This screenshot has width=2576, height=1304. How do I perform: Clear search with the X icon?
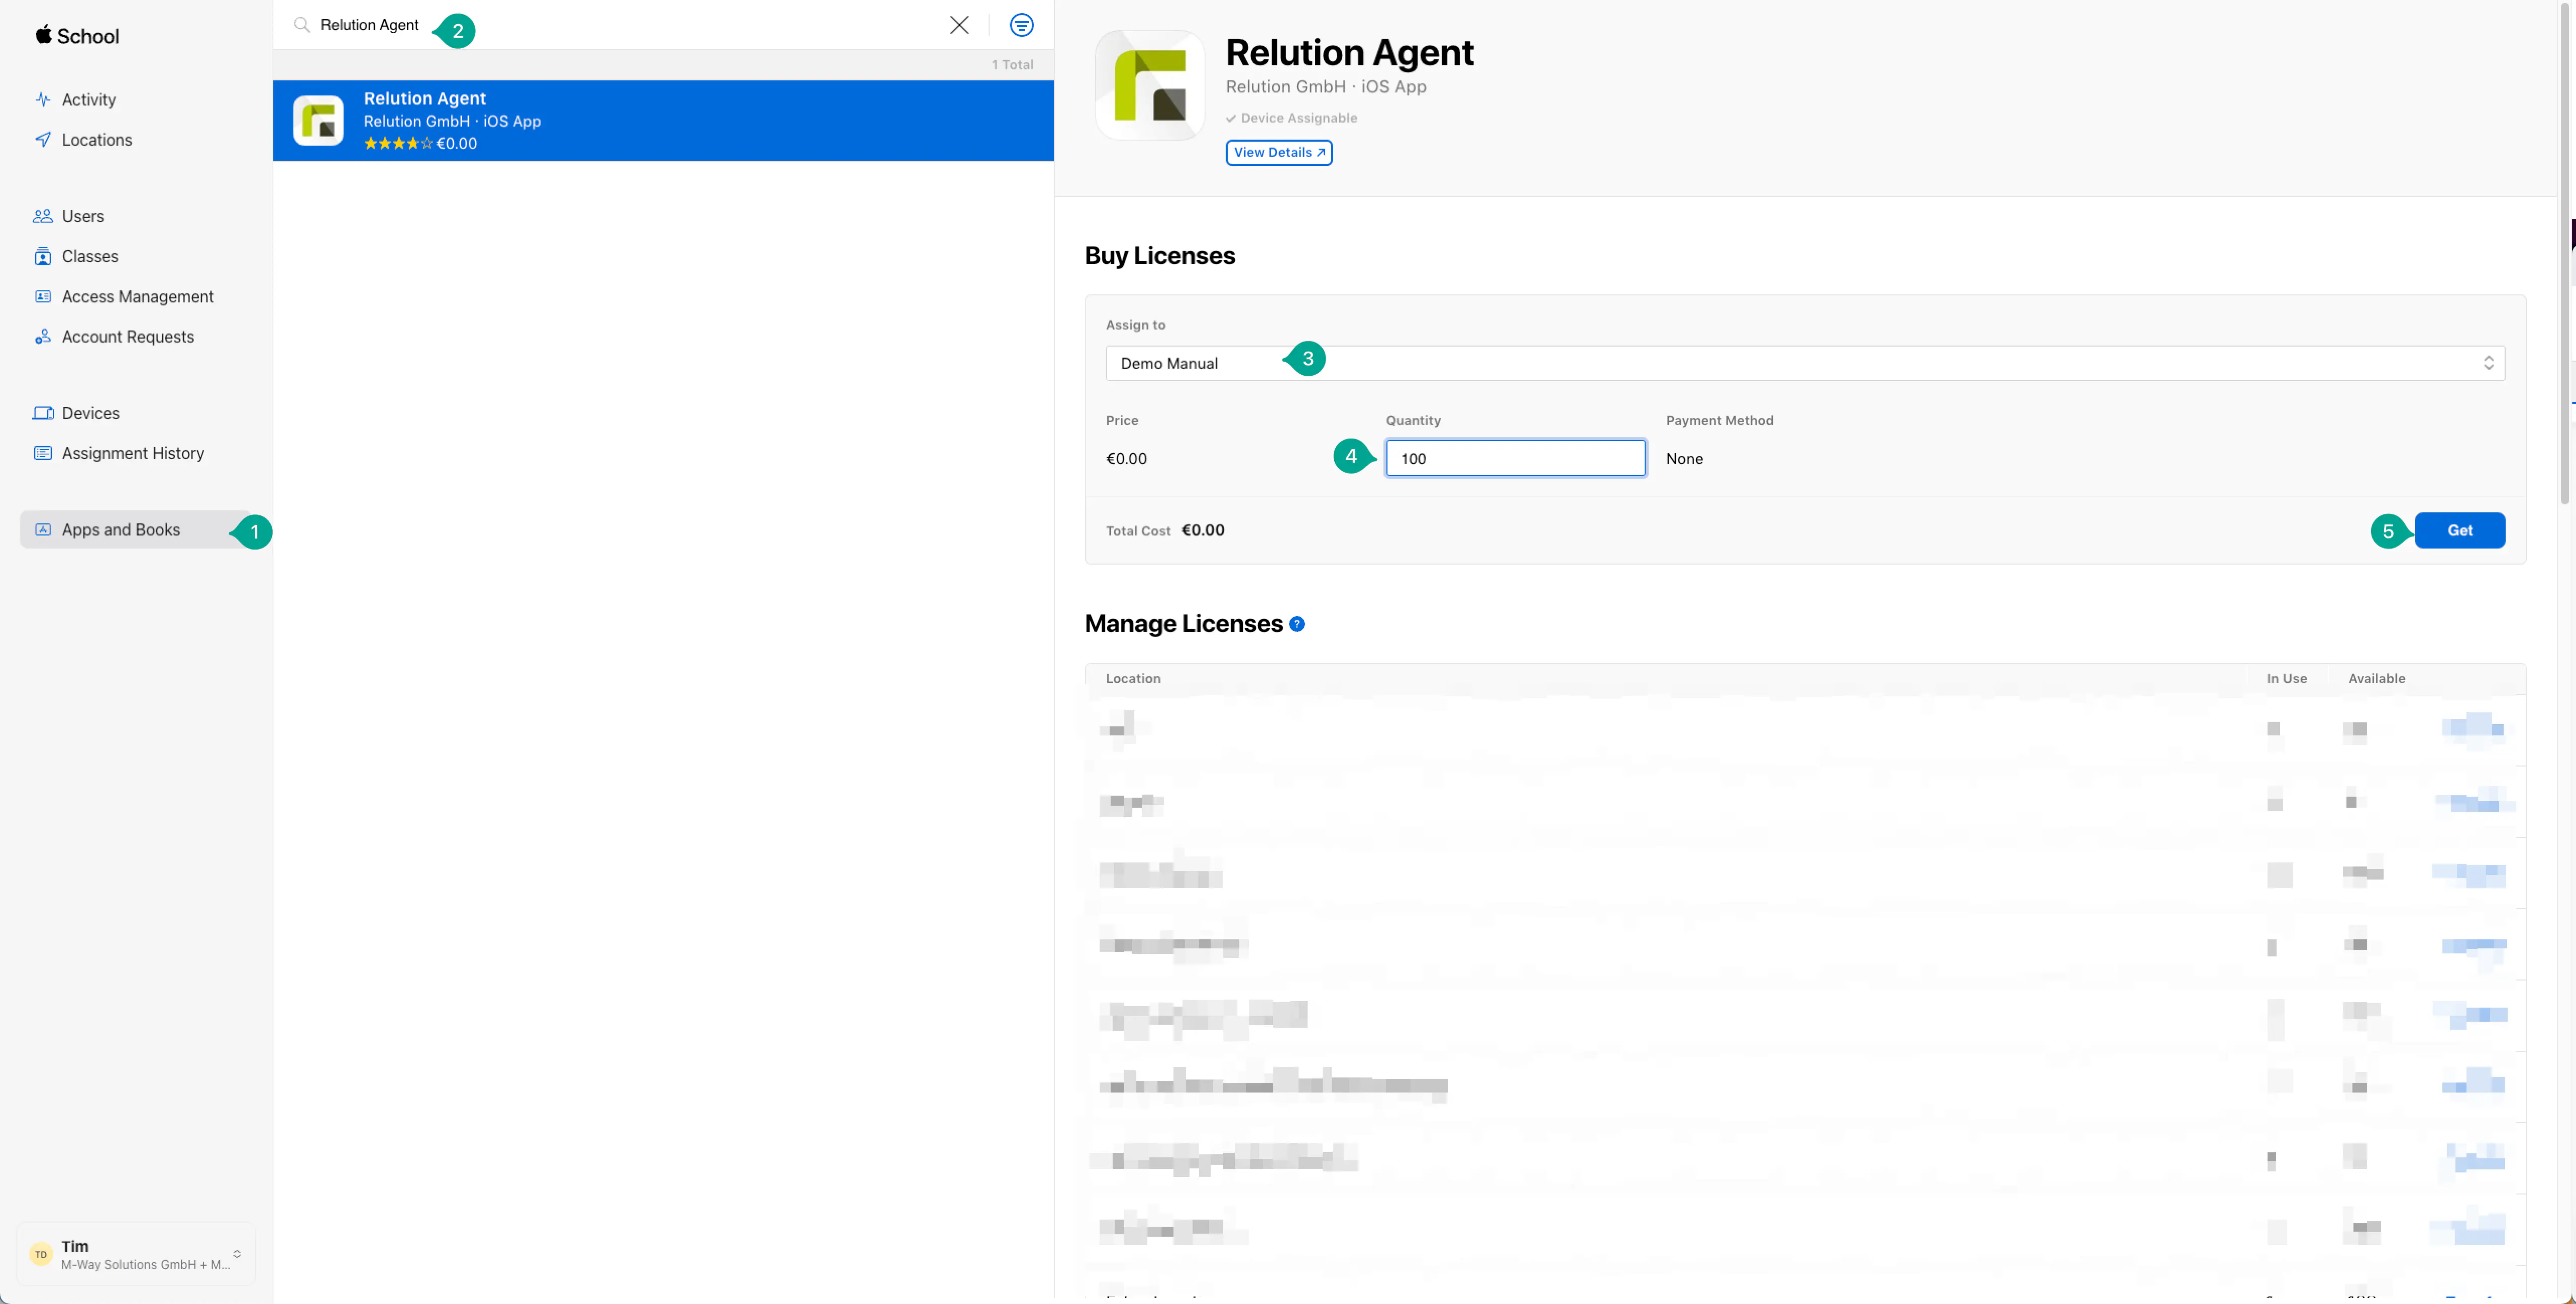pos(959,26)
